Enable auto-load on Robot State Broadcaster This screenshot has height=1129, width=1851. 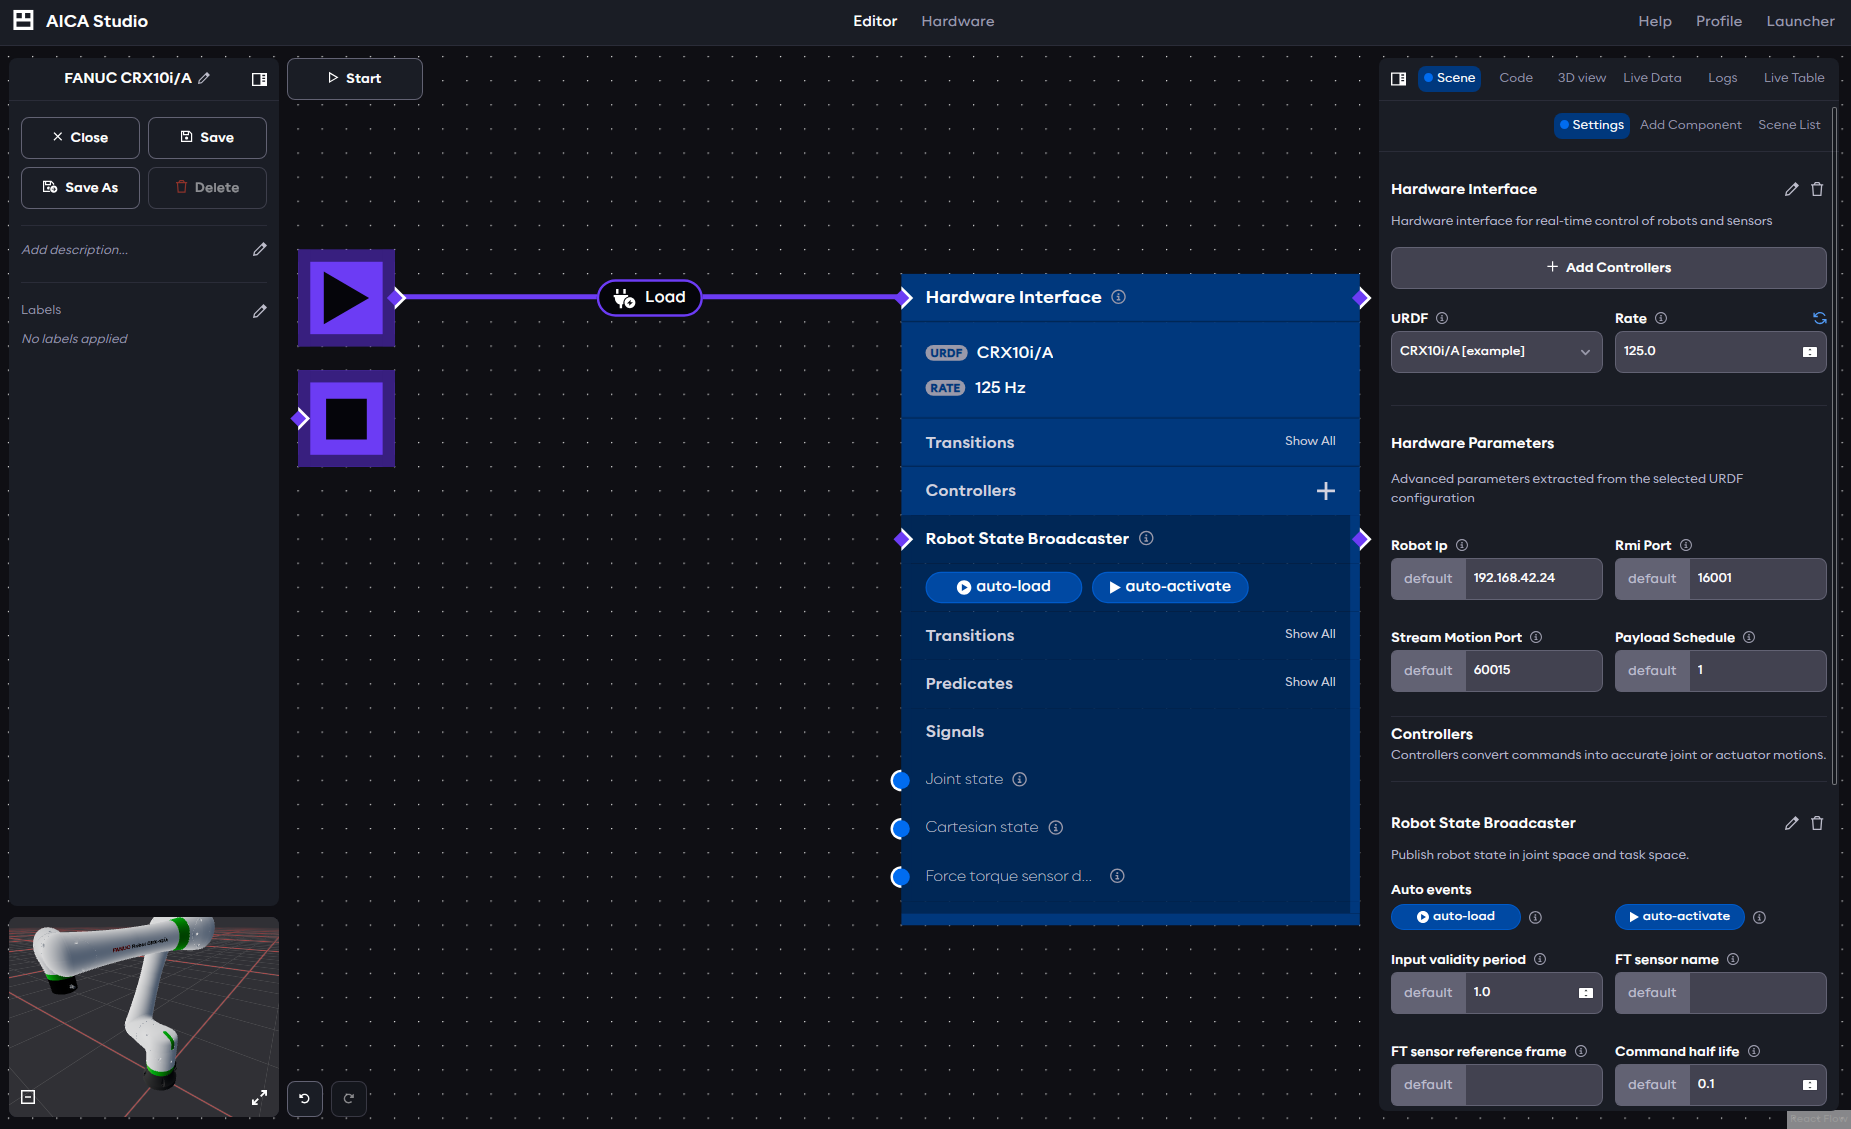click(x=1003, y=587)
